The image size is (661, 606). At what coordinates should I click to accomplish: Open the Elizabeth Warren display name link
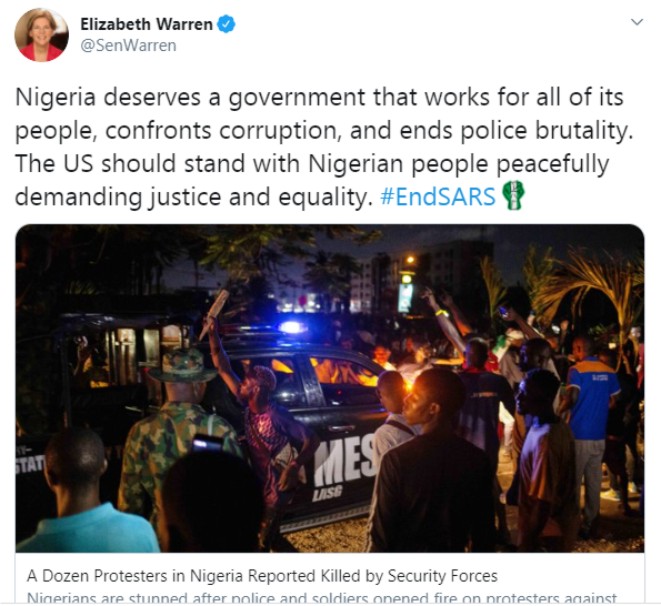tap(146, 24)
